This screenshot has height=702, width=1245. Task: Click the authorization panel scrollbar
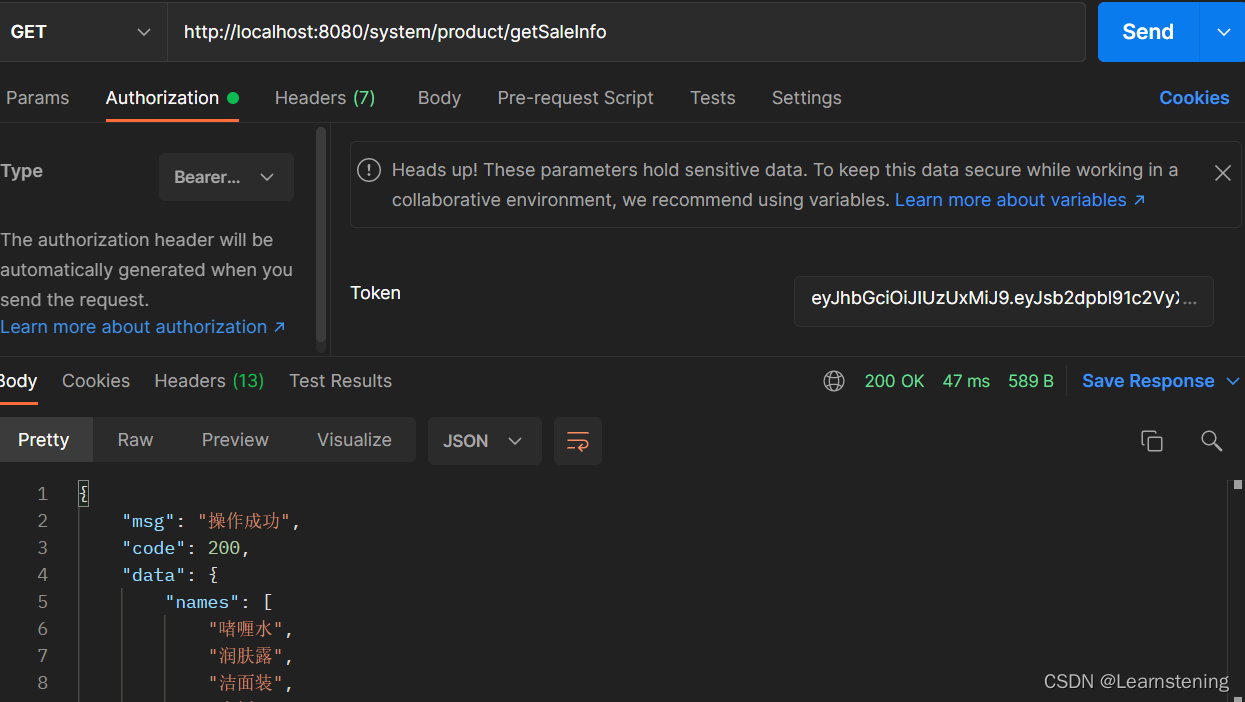pos(321,234)
